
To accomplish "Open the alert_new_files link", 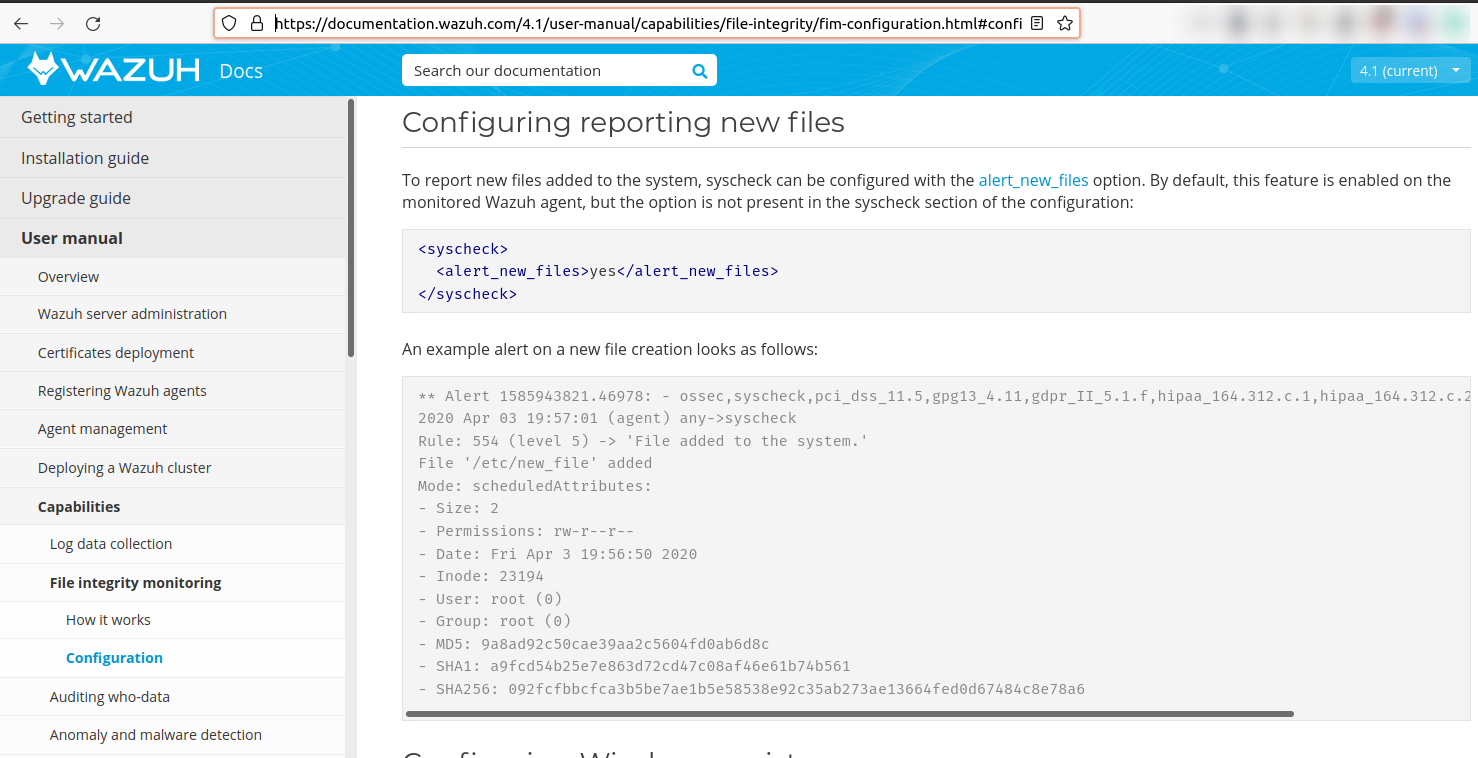I will click(x=1033, y=180).
